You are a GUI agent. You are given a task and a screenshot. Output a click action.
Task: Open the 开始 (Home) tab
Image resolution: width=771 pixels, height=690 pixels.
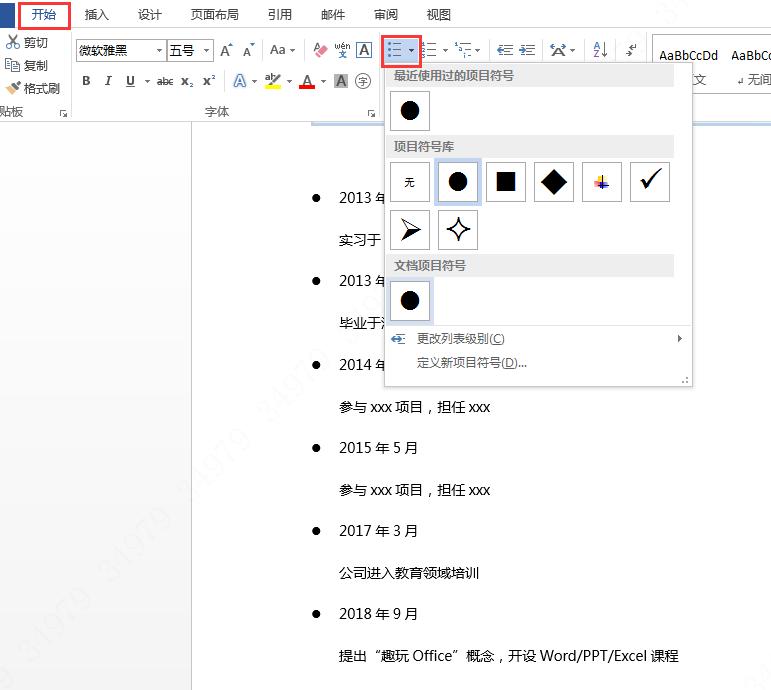pos(44,15)
